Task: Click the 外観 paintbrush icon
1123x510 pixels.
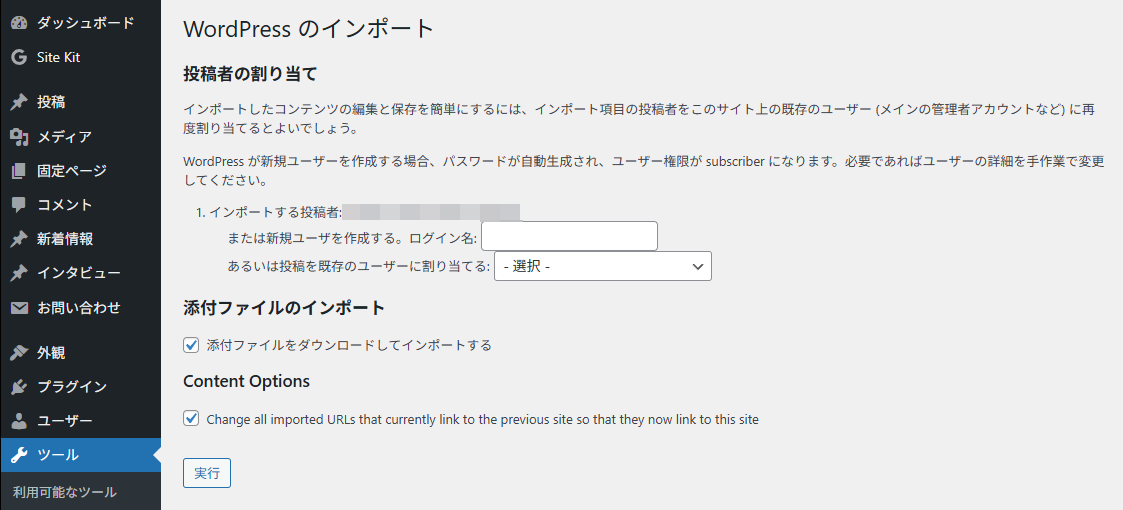Action: pos(19,352)
